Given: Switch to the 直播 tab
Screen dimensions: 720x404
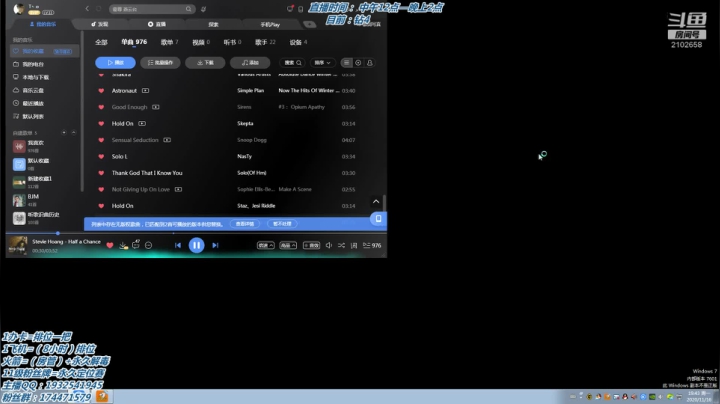Looking at the screenshot, I should pyautogui.click(x=157, y=24).
